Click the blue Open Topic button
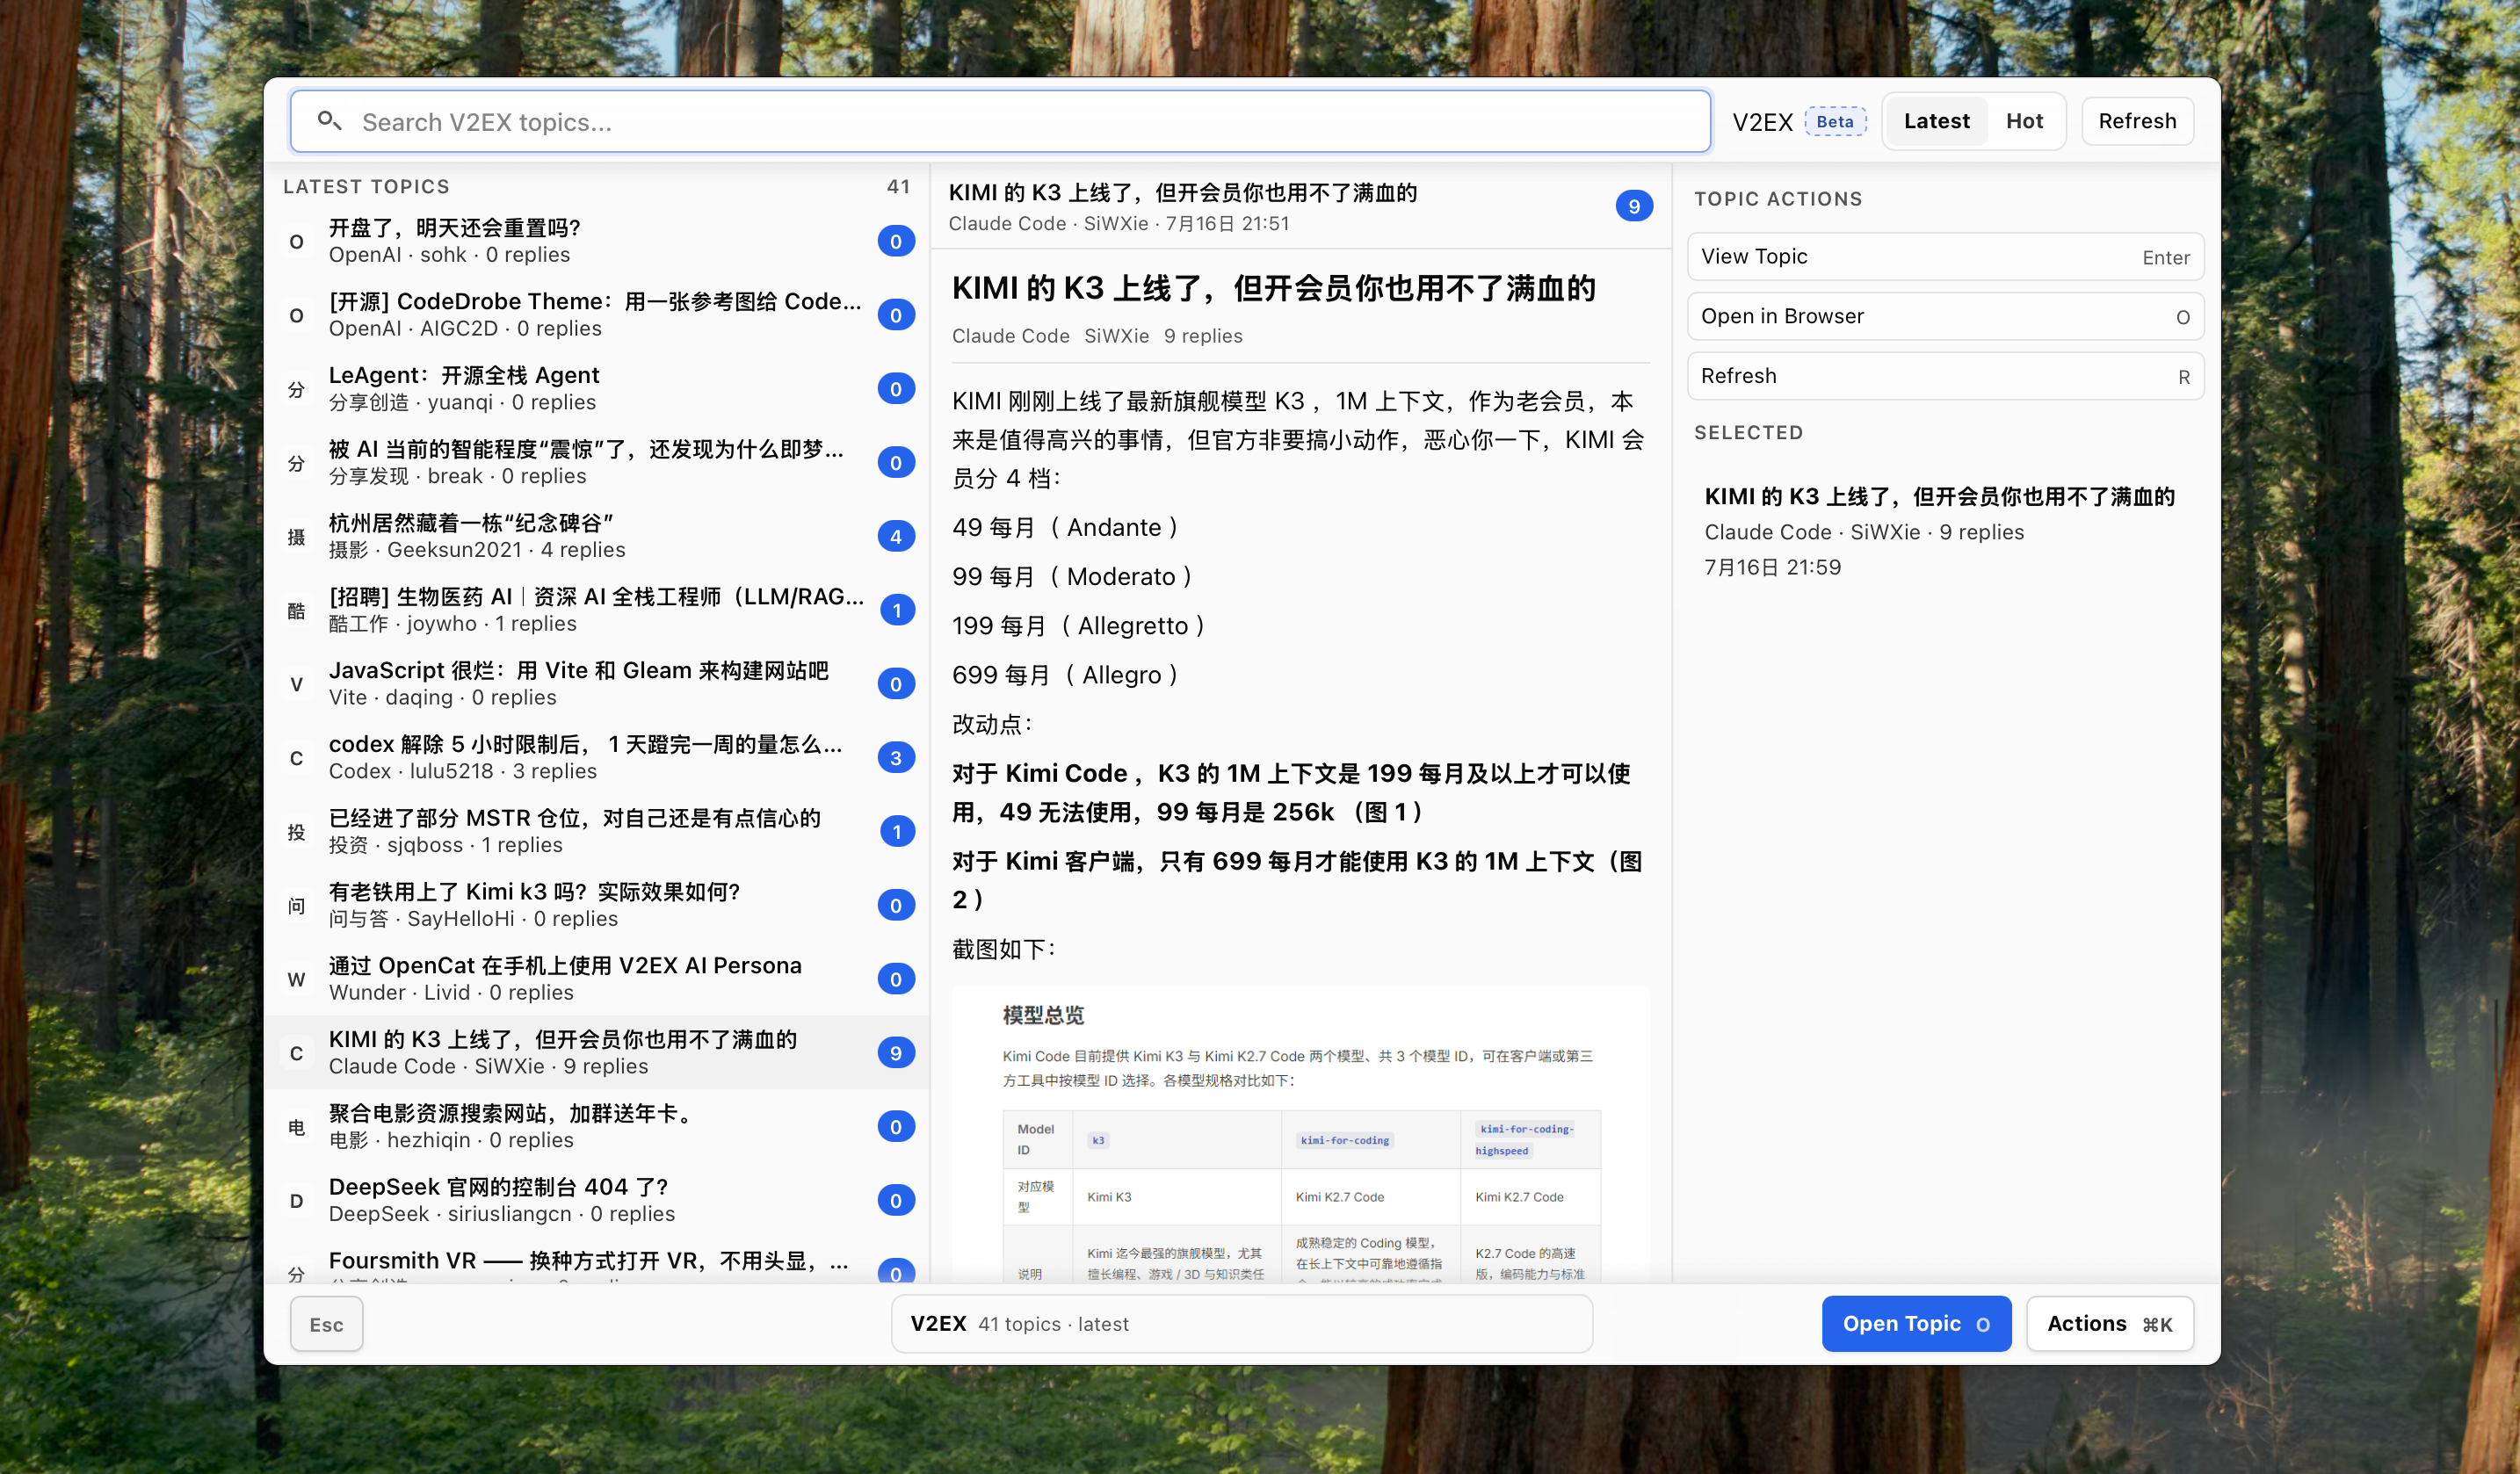 pos(1916,1324)
